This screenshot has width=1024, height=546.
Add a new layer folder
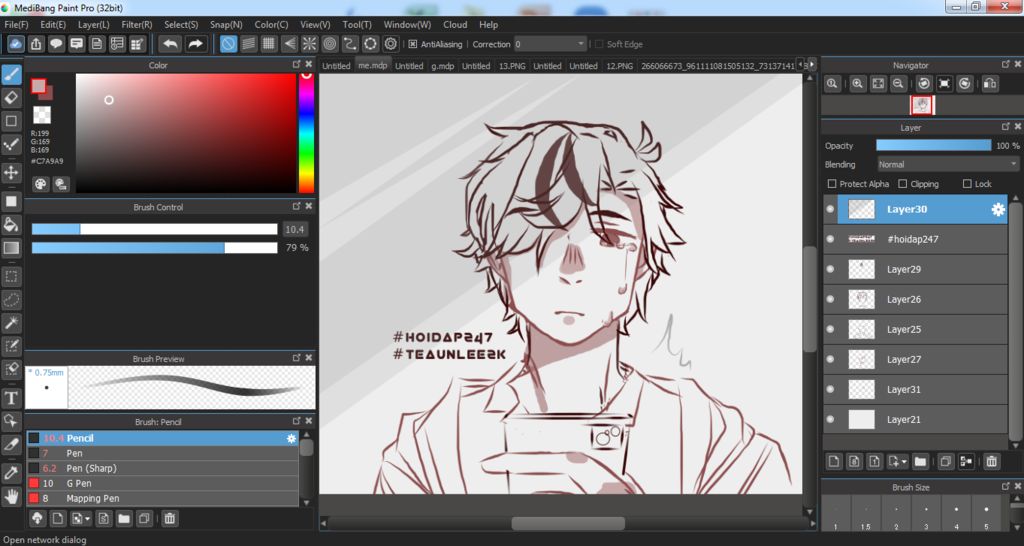[x=920, y=462]
